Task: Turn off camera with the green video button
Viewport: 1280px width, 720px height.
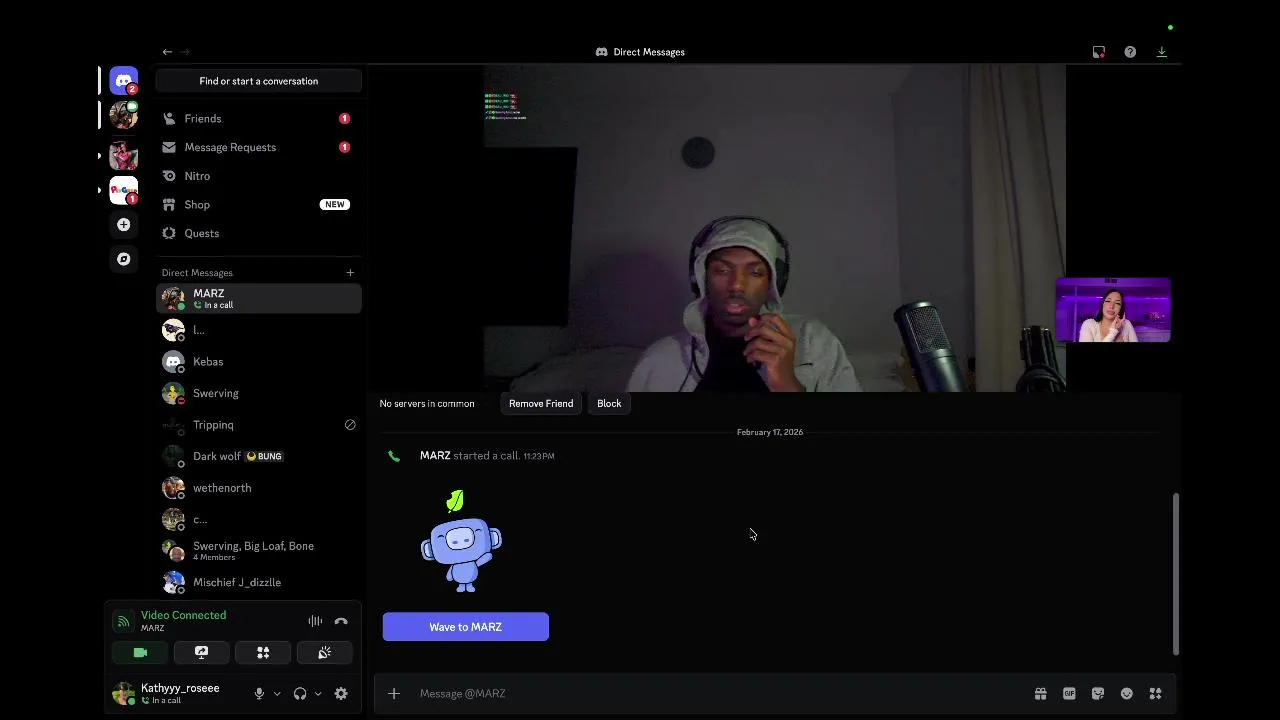Action: click(140, 652)
